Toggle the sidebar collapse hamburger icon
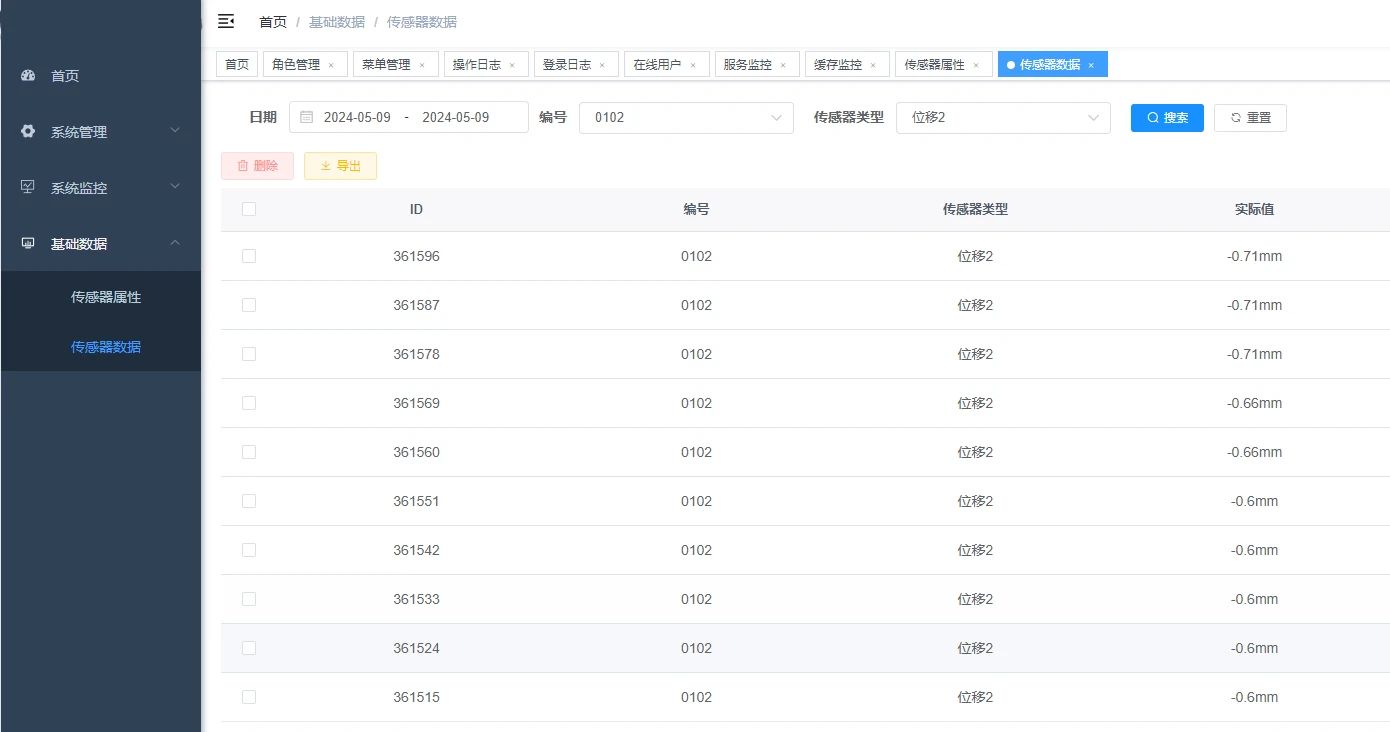 tap(226, 21)
